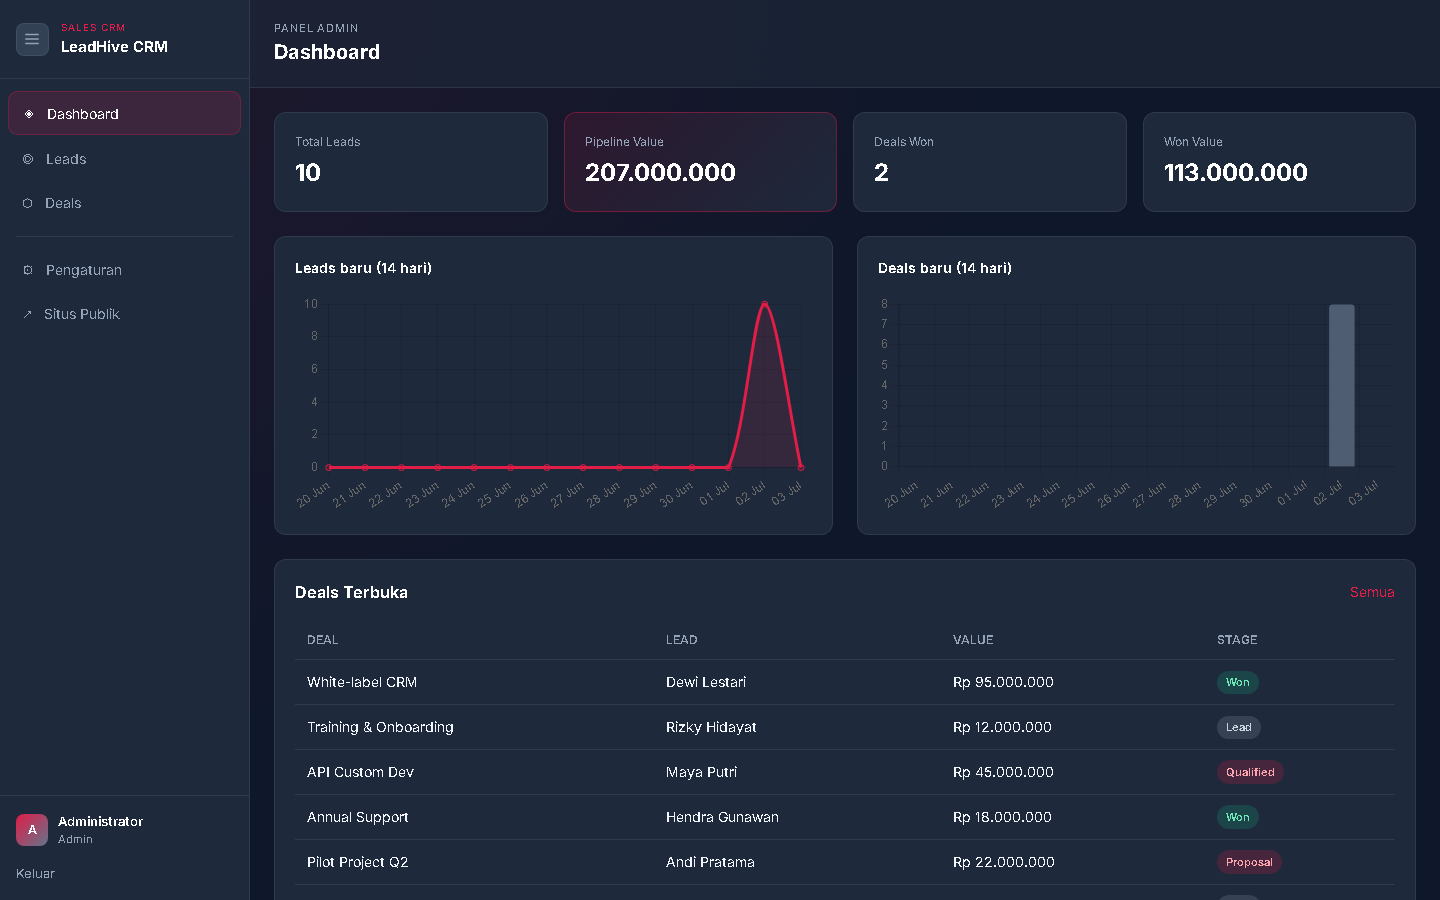The width and height of the screenshot is (1440, 900).
Task: Click value Rp 95.000.000
Action: (x=1003, y=682)
